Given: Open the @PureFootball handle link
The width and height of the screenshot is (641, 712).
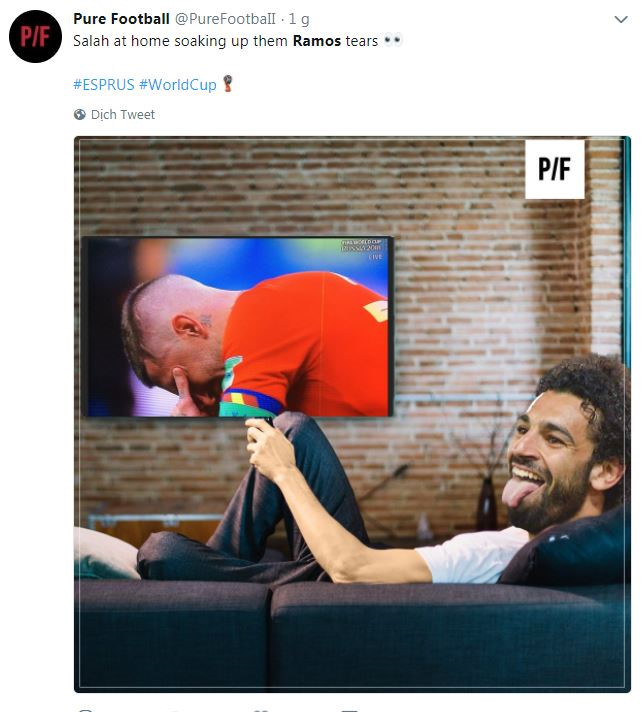Looking at the screenshot, I should click(225, 19).
